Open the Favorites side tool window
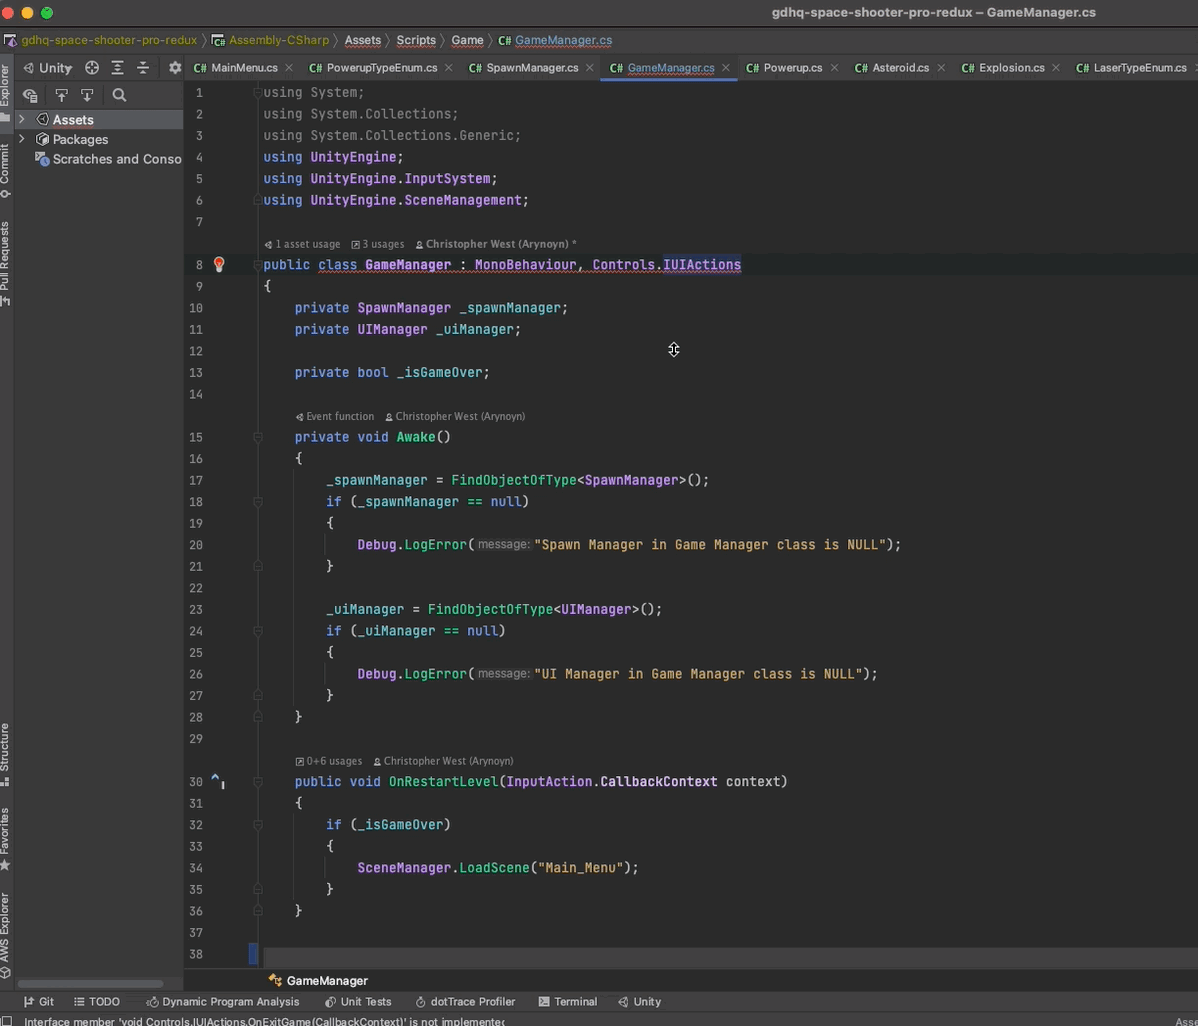 click(x=5, y=839)
